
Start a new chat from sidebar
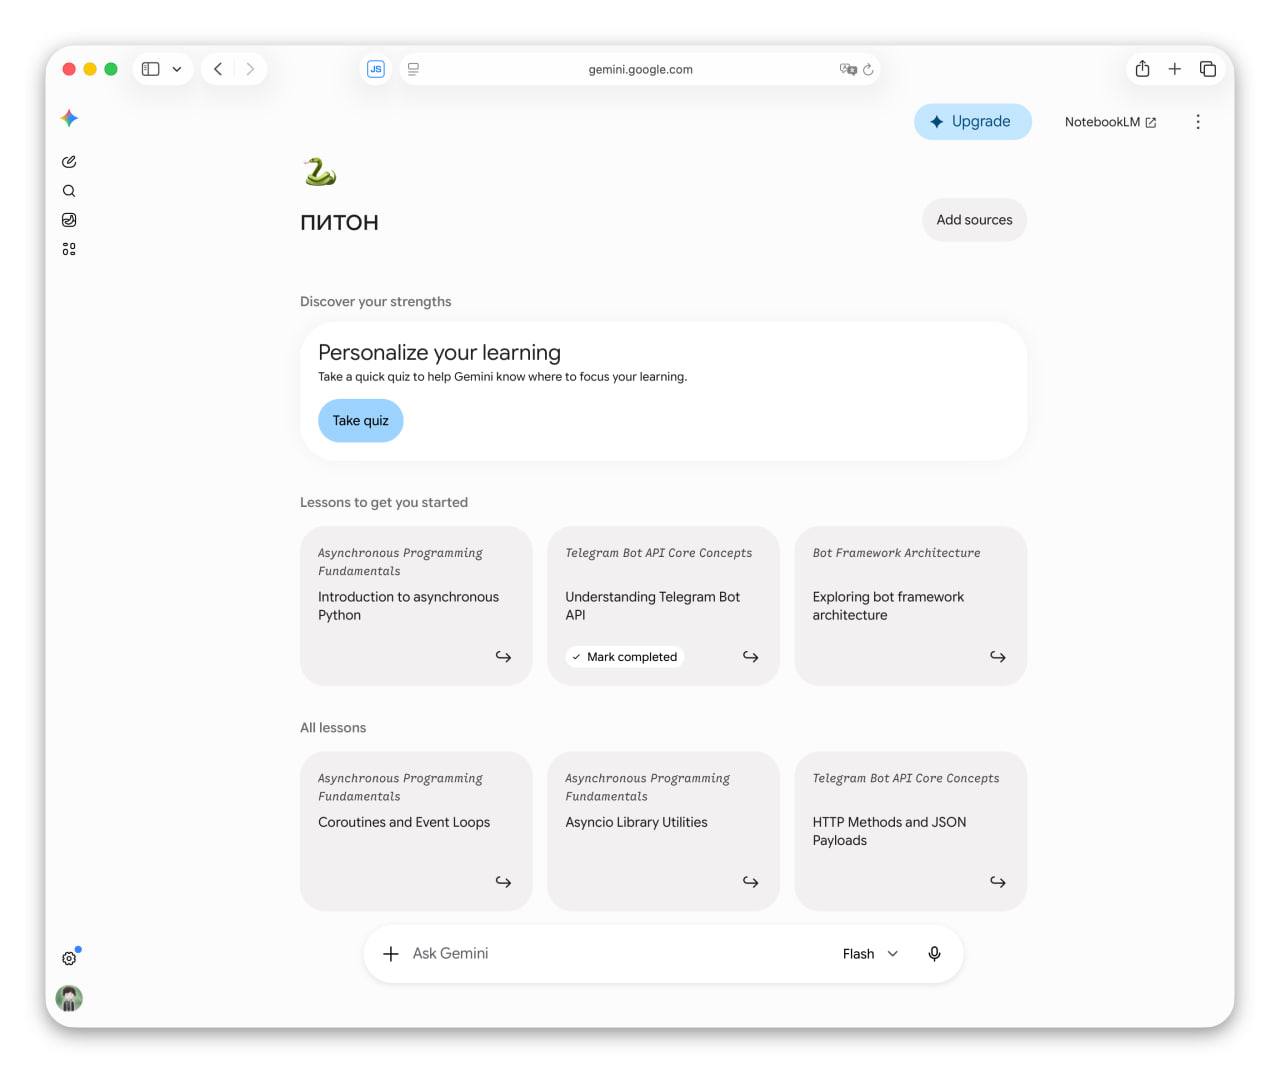[x=69, y=161]
